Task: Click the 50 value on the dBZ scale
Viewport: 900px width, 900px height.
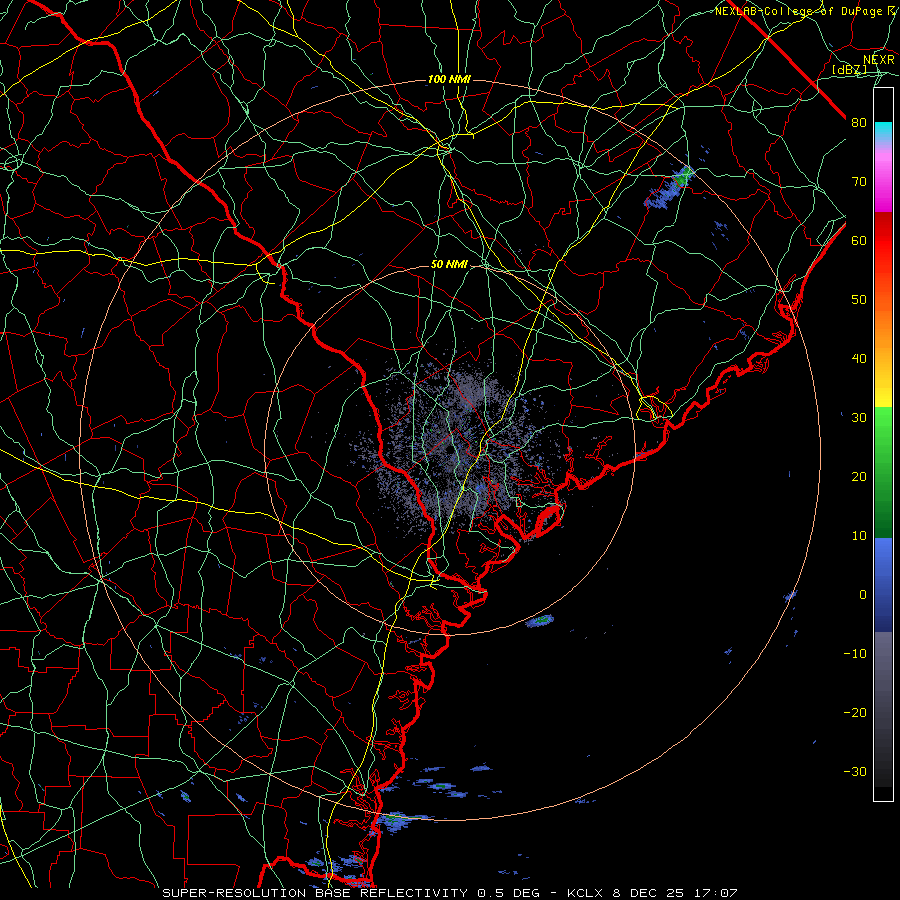Action: click(859, 300)
